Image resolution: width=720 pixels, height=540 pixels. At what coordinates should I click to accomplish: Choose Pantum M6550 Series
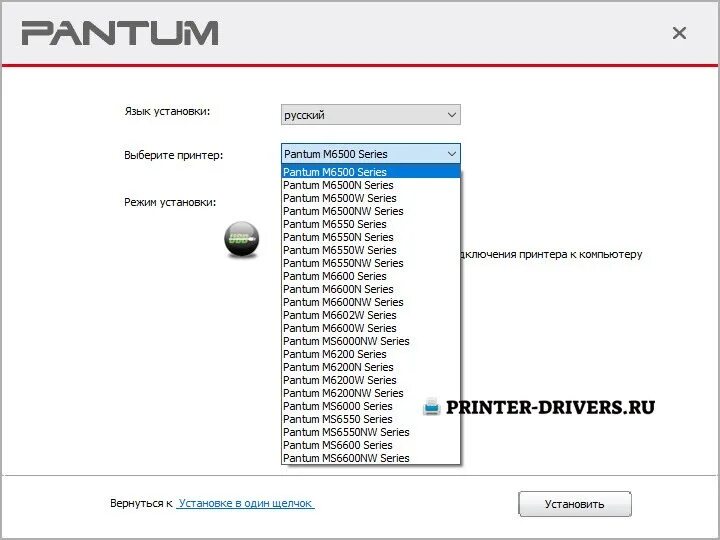[x=371, y=224]
